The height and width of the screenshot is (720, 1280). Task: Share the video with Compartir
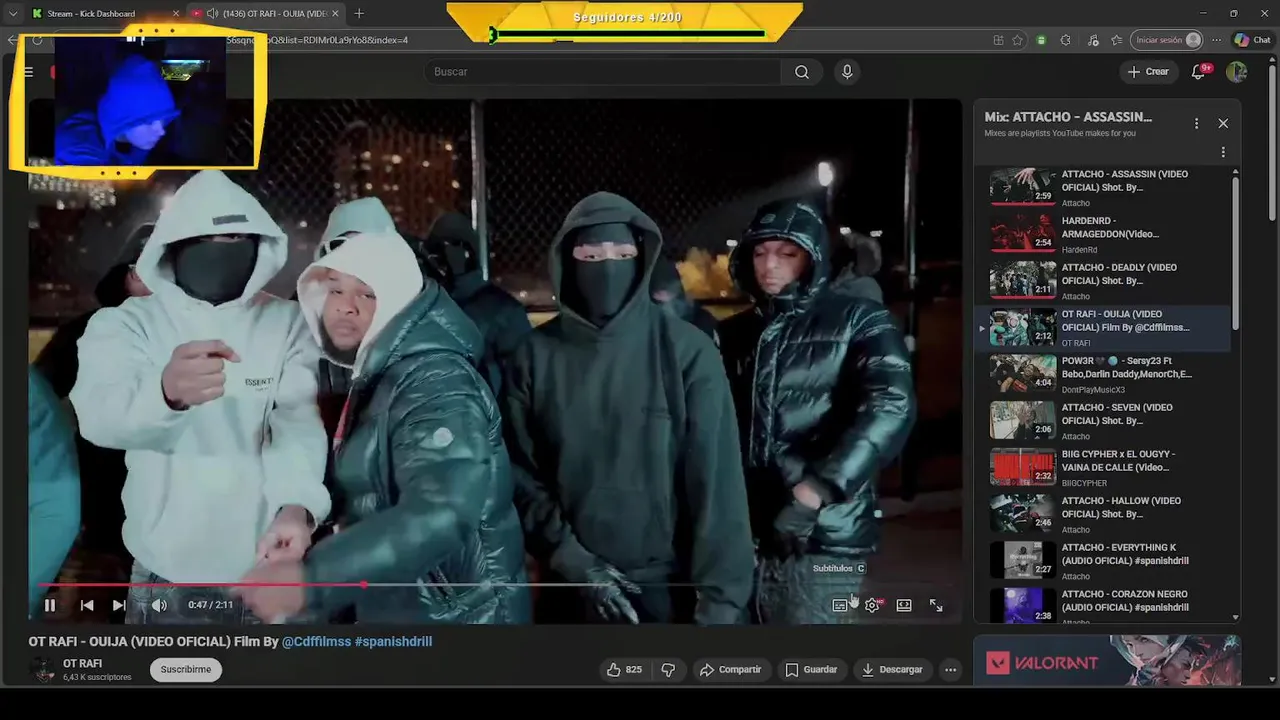tap(730, 670)
